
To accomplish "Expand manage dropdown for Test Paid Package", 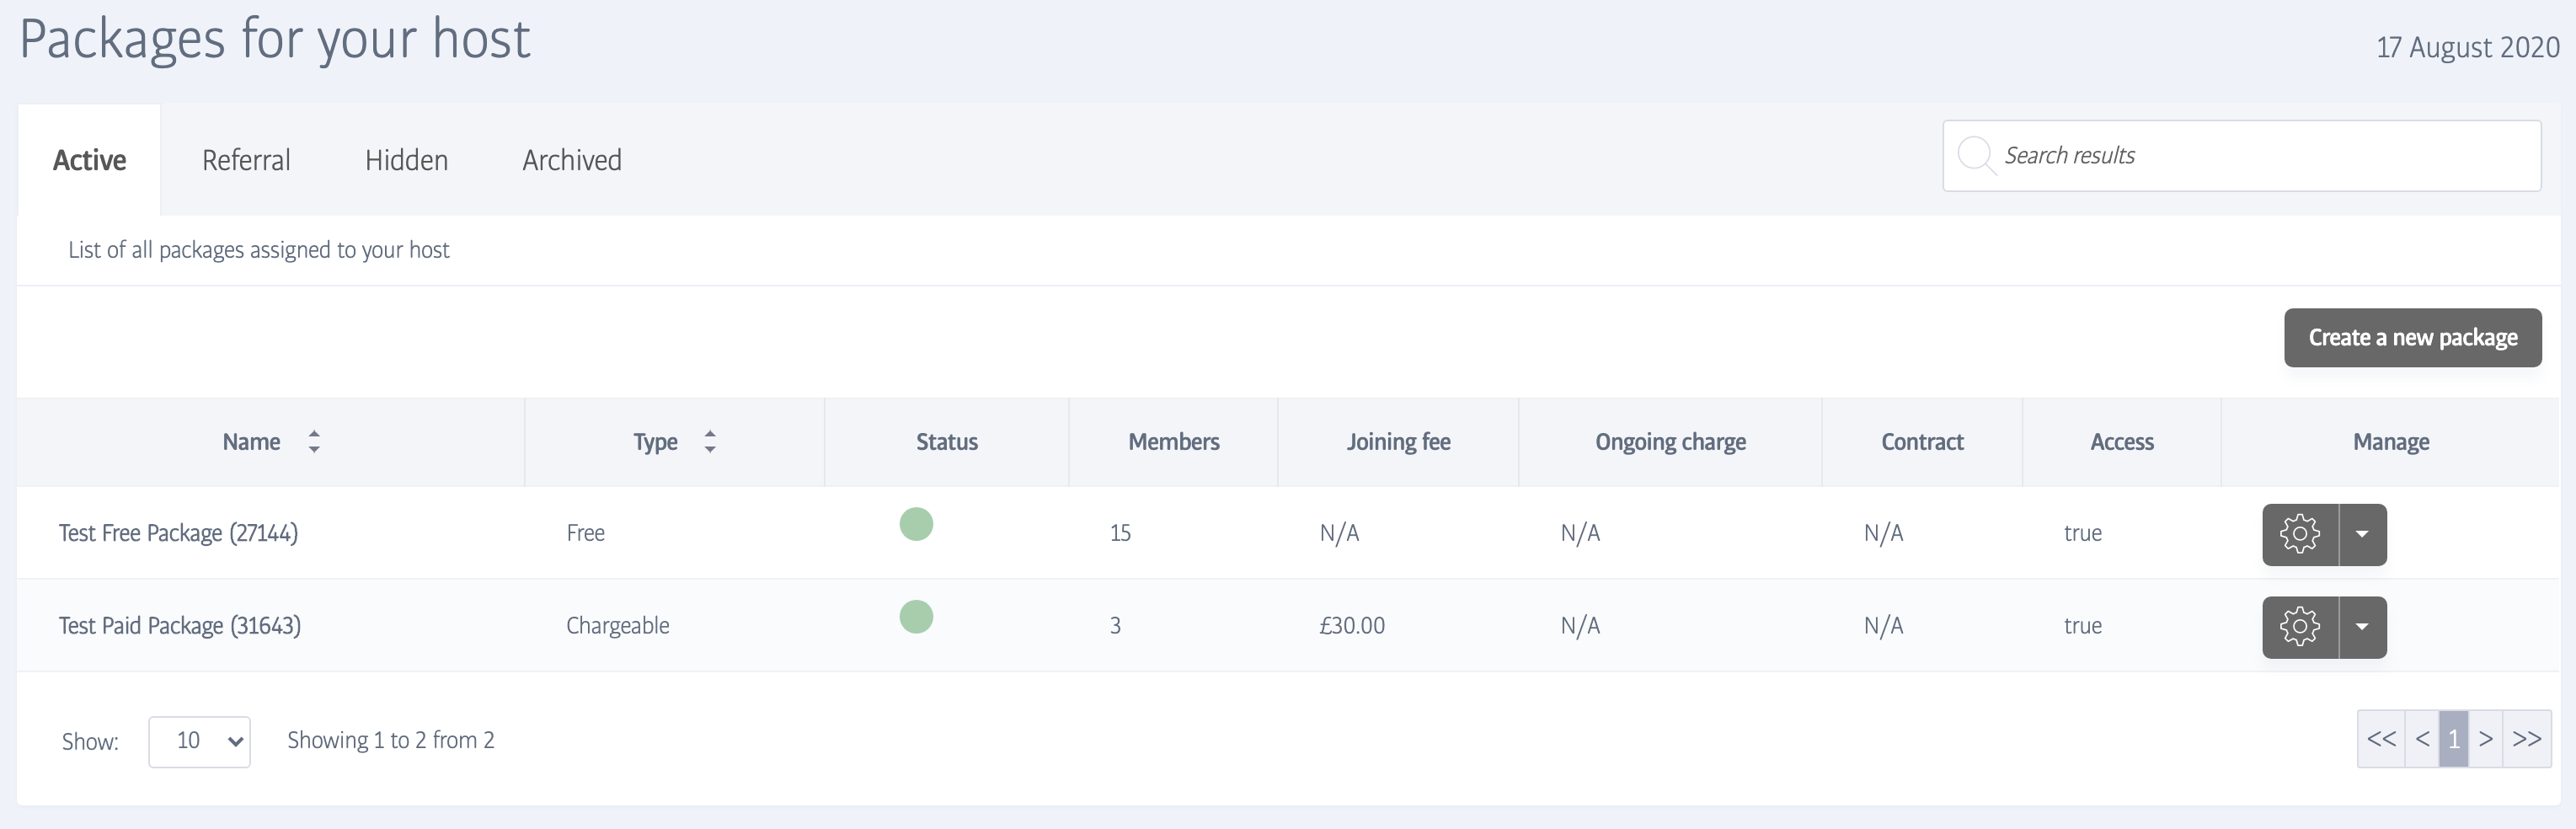I will [x=2362, y=627].
